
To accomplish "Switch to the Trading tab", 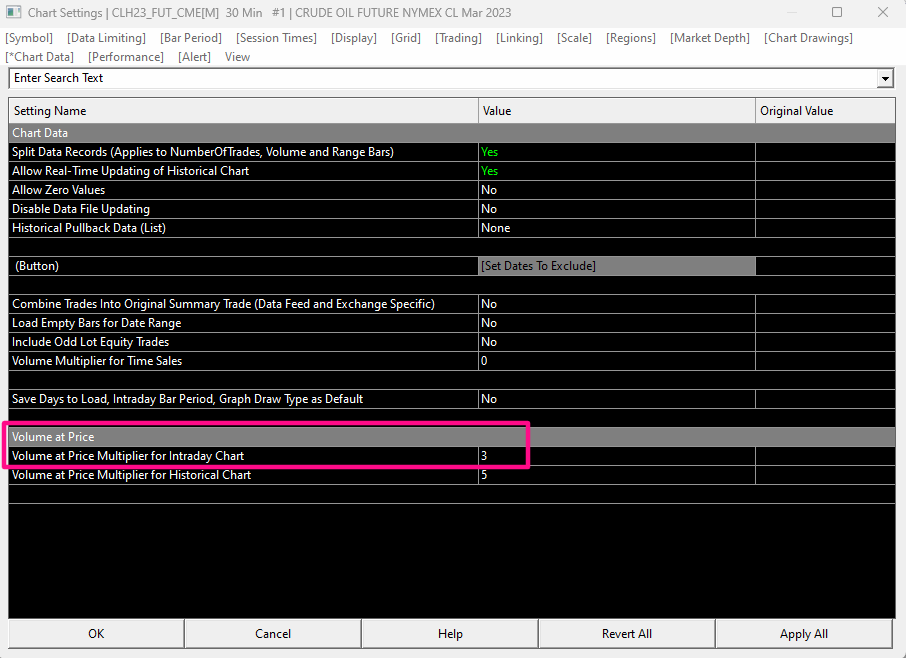I will [458, 38].
